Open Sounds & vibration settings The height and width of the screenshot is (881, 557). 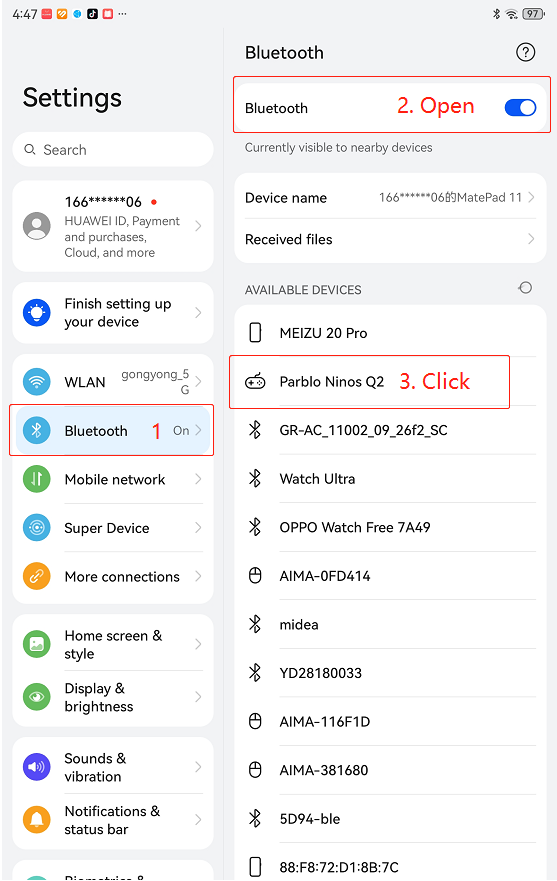point(113,767)
